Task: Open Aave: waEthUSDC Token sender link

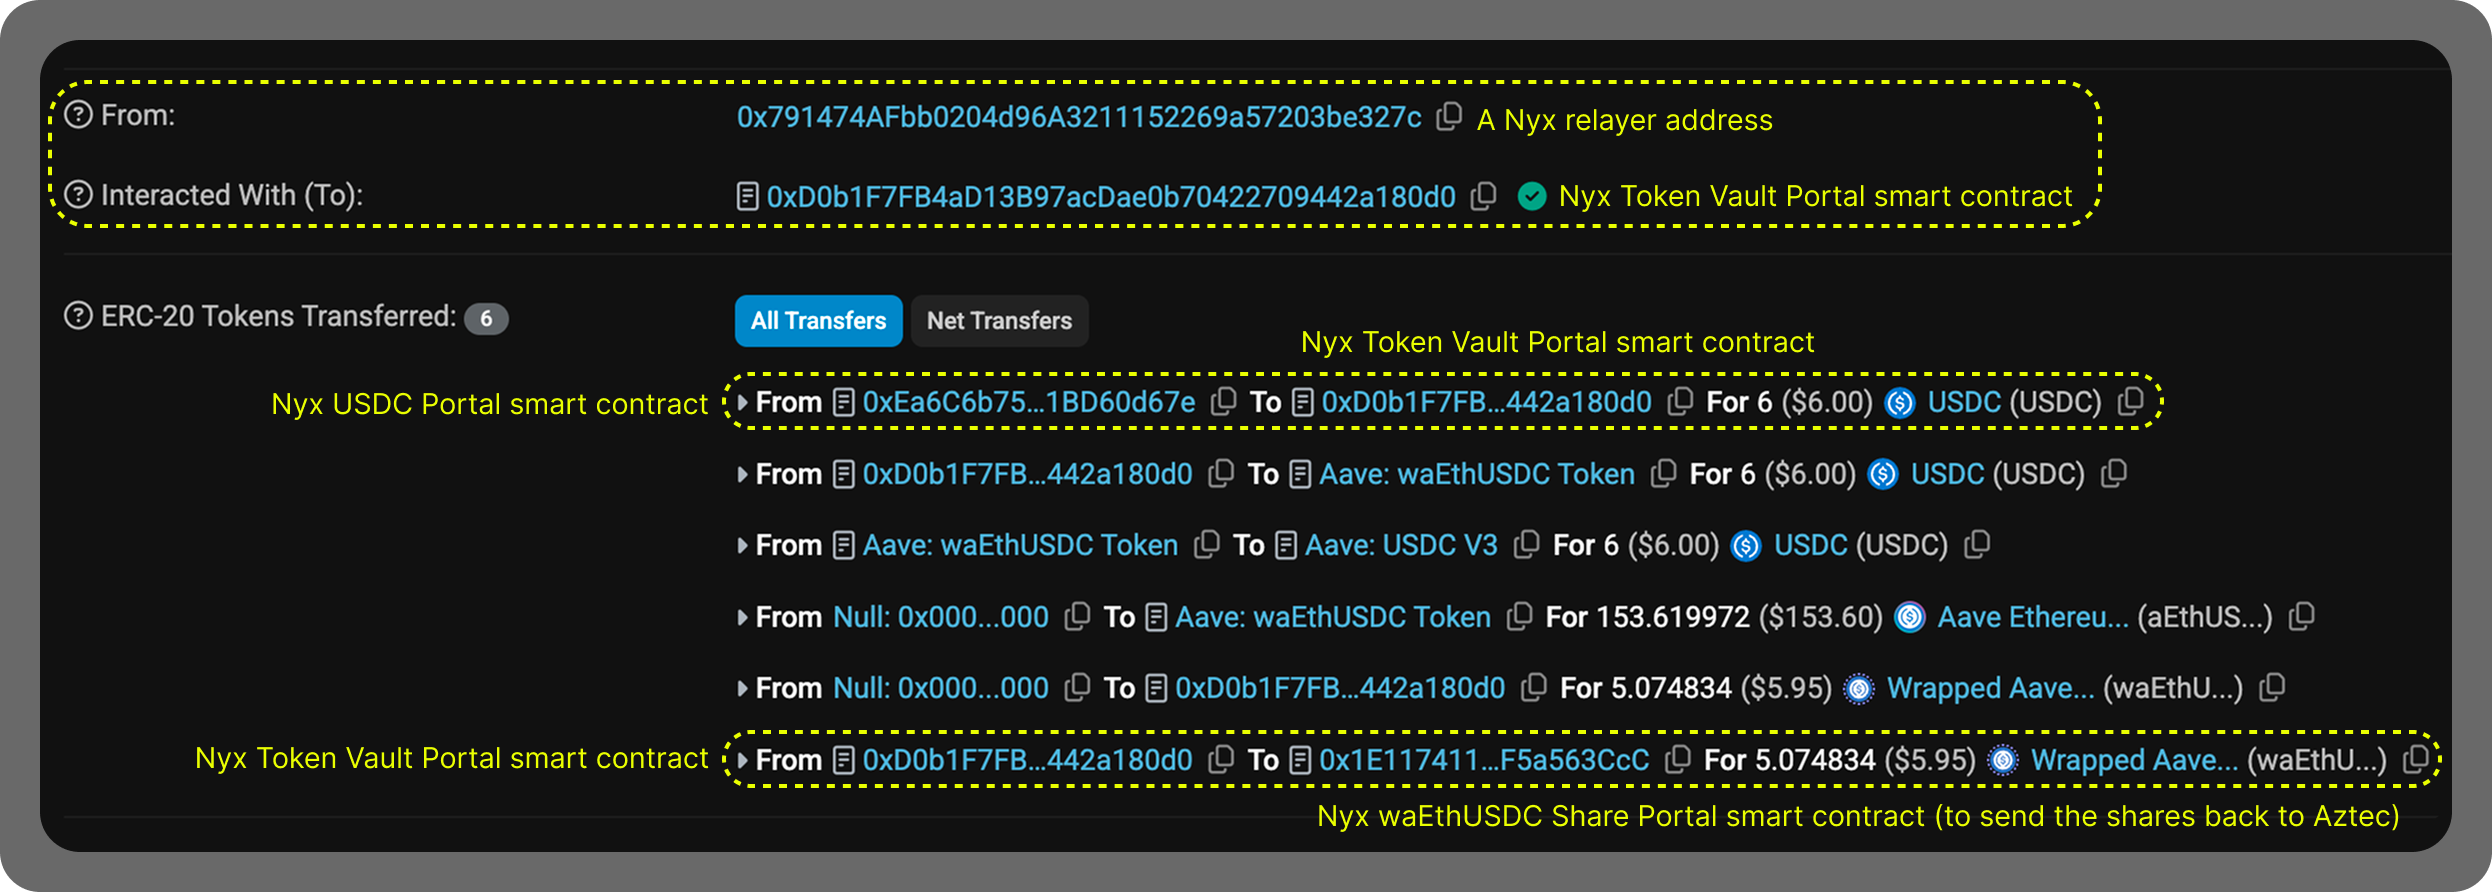Action: 1020,545
